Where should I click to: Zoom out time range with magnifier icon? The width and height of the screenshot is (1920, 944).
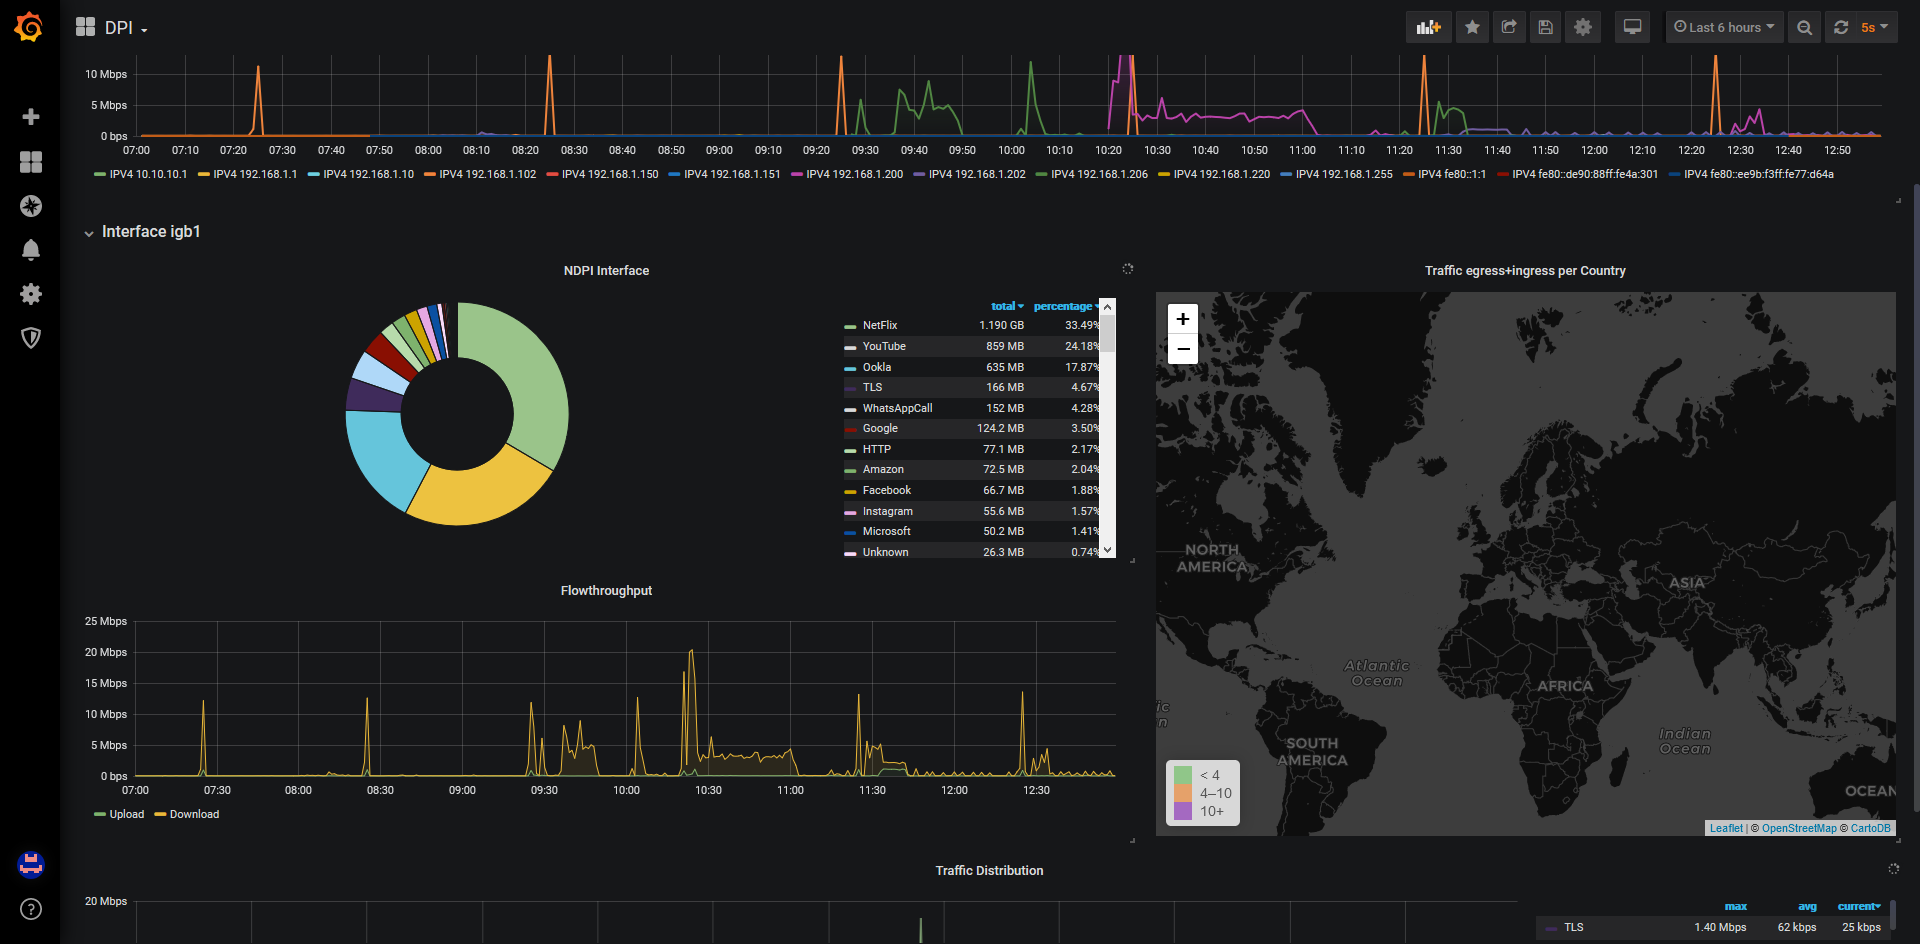point(1804,27)
